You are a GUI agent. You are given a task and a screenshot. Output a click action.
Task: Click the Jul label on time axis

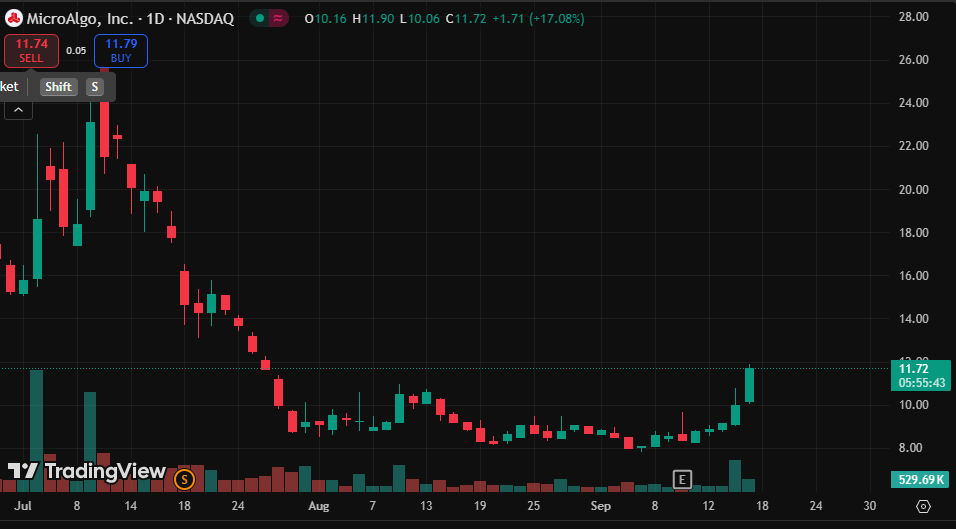click(23, 506)
